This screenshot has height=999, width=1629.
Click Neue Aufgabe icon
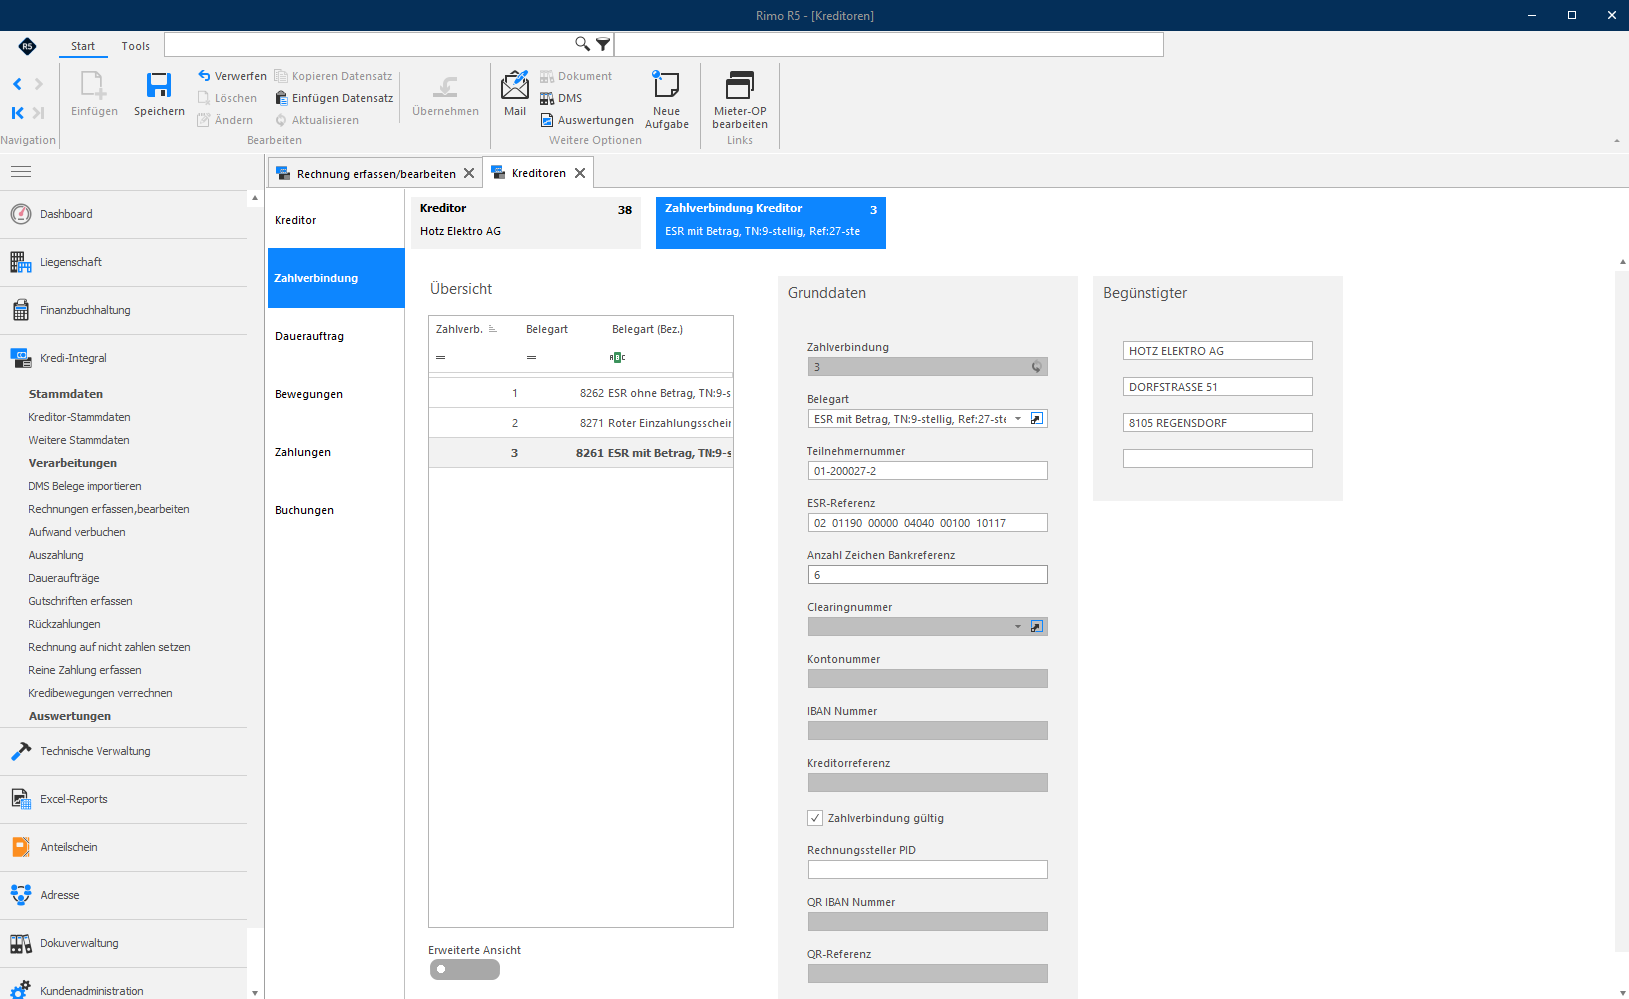click(666, 84)
